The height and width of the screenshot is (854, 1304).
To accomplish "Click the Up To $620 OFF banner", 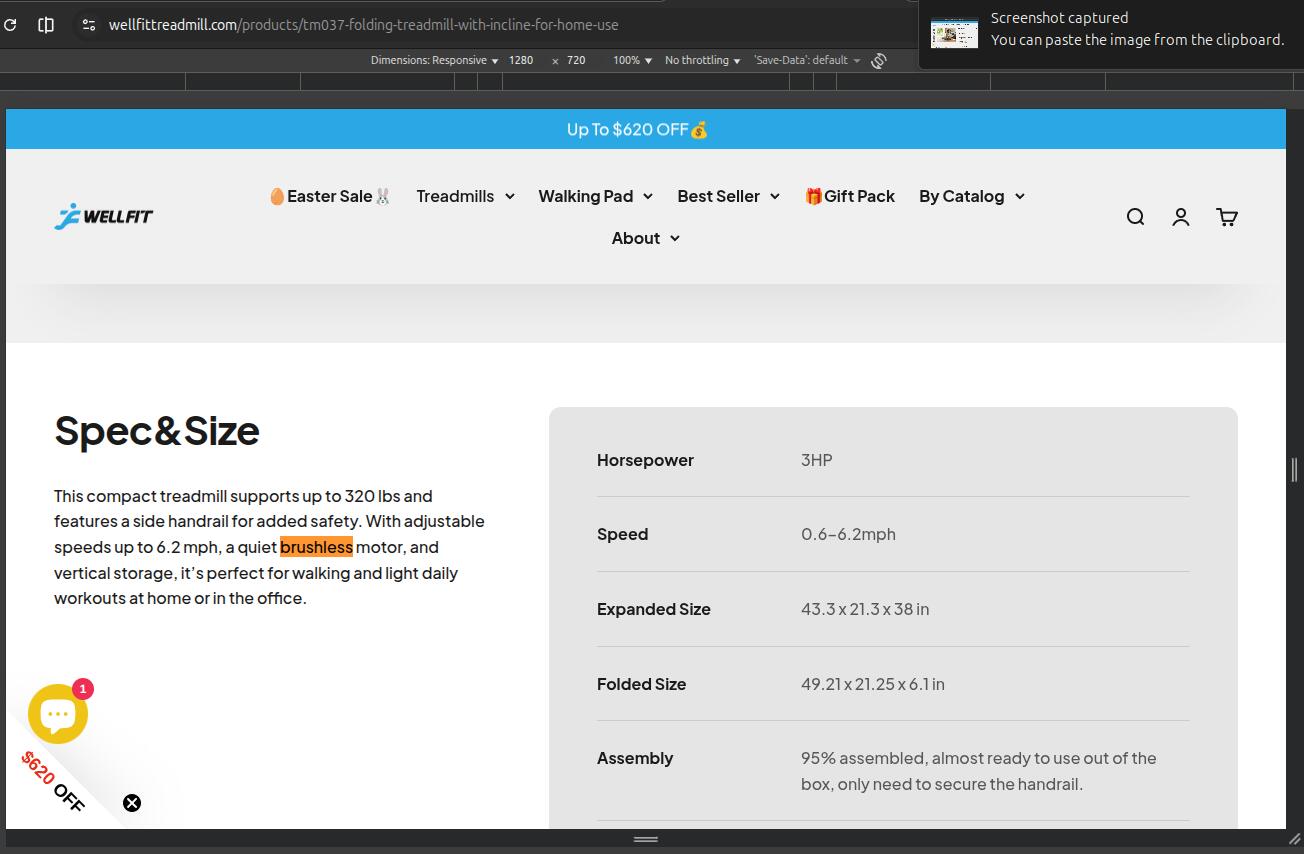I will click(637, 129).
